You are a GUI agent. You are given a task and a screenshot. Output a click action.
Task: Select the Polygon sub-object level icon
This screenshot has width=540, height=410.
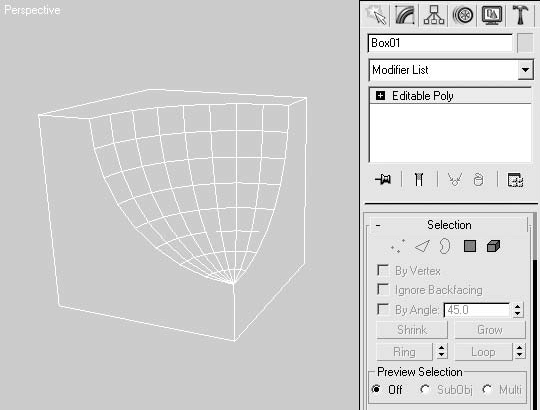point(470,246)
